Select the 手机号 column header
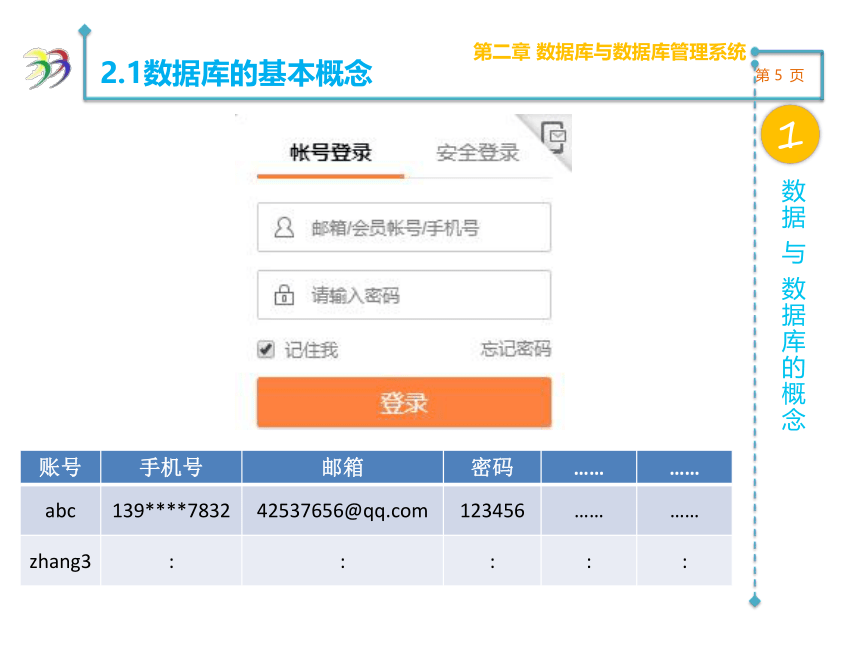This screenshot has height=645, width=860. point(171,467)
